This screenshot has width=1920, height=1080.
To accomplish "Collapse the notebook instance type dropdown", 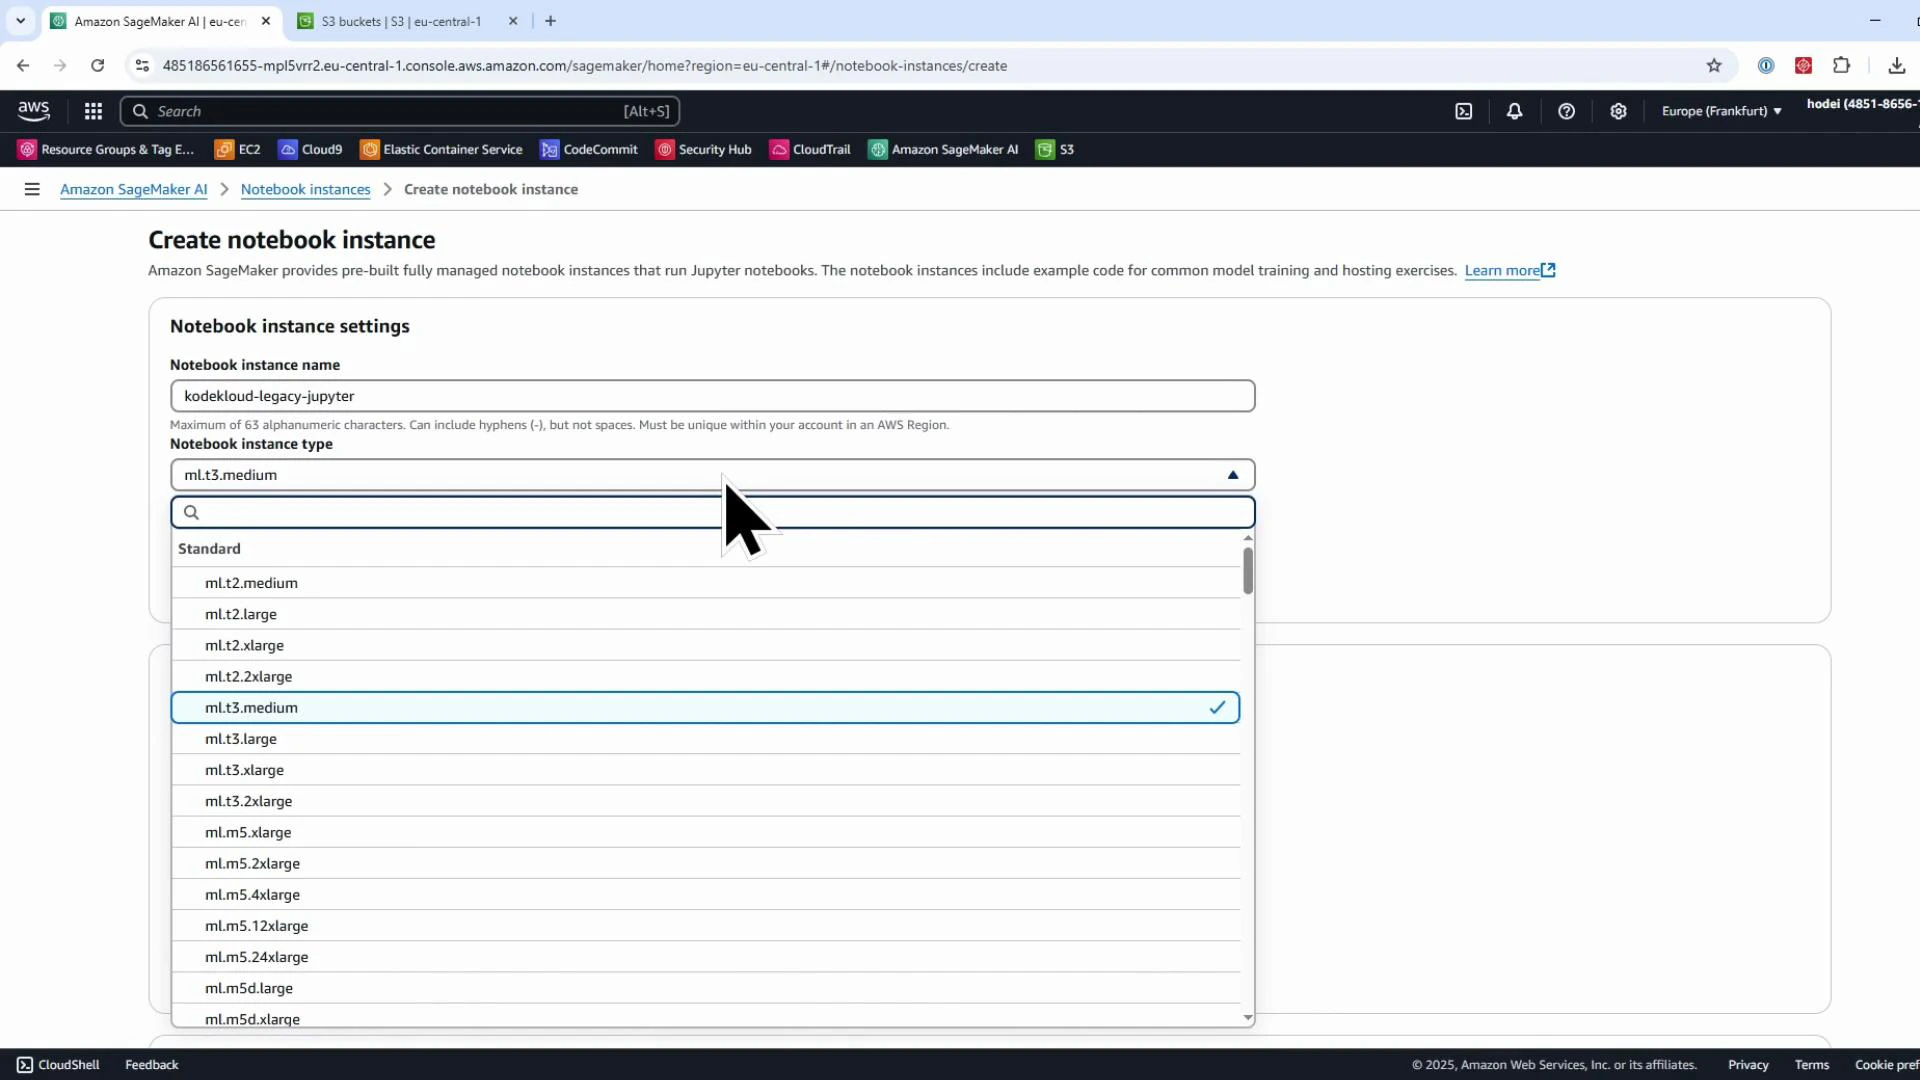I will click(1232, 474).
